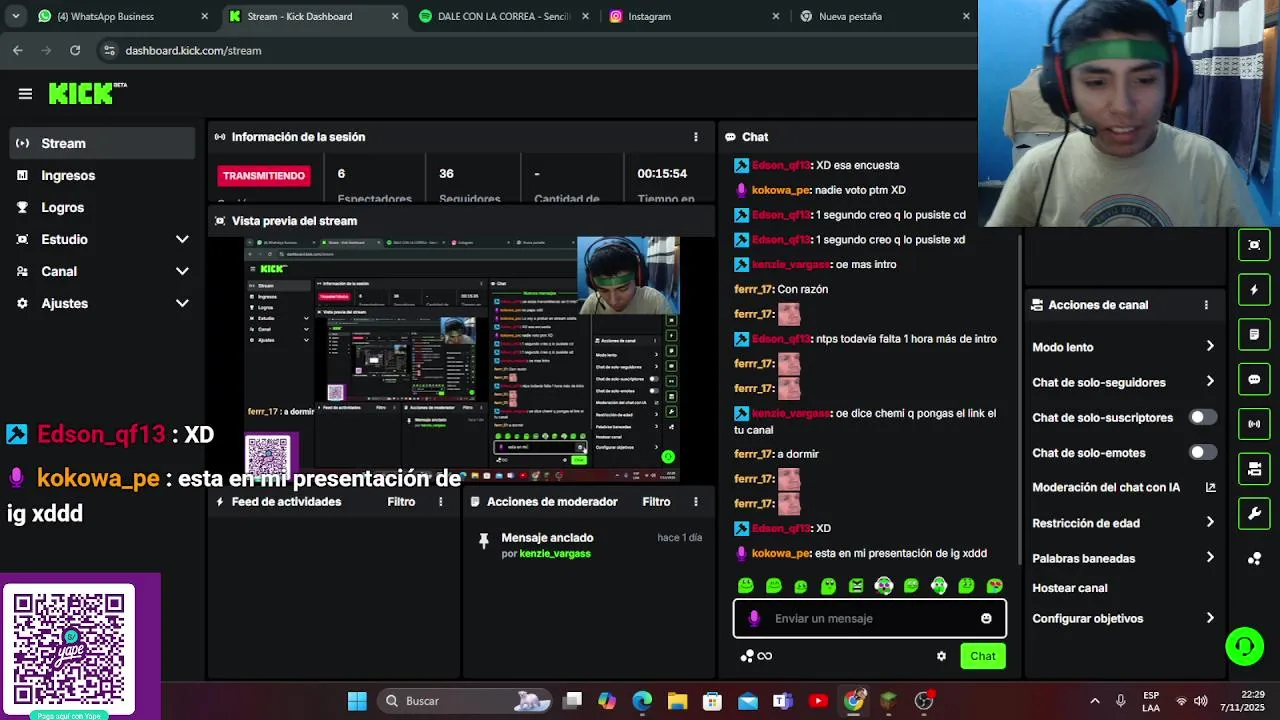Viewport: 1280px width, 720px height.
Task: Click the stream preview thumbnail
Action: point(463,359)
